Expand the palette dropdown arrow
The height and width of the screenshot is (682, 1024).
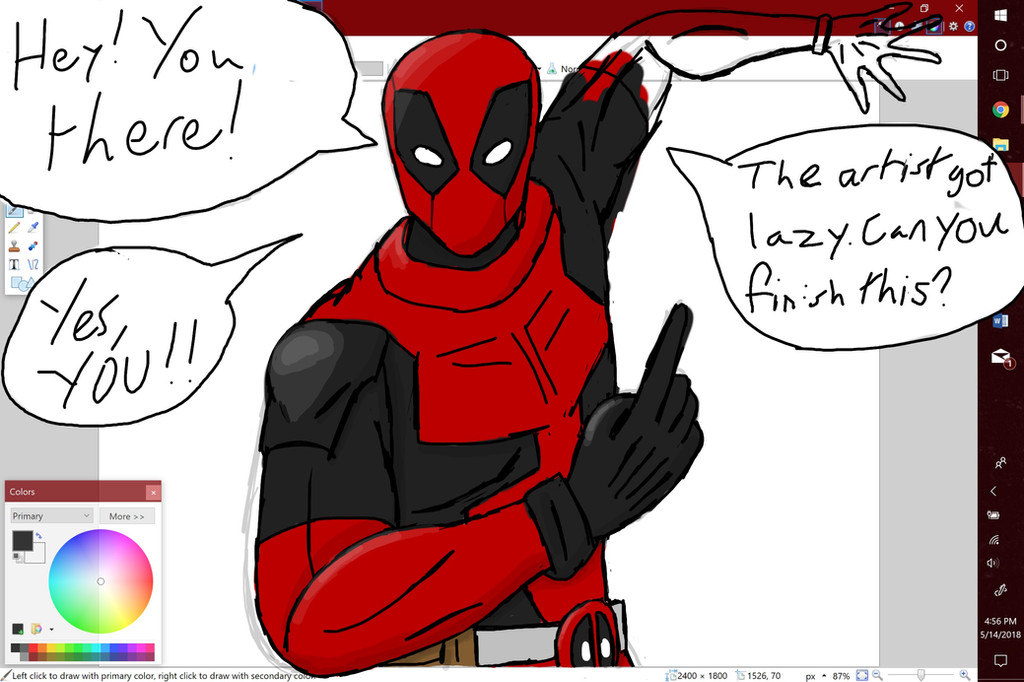(52, 630)
